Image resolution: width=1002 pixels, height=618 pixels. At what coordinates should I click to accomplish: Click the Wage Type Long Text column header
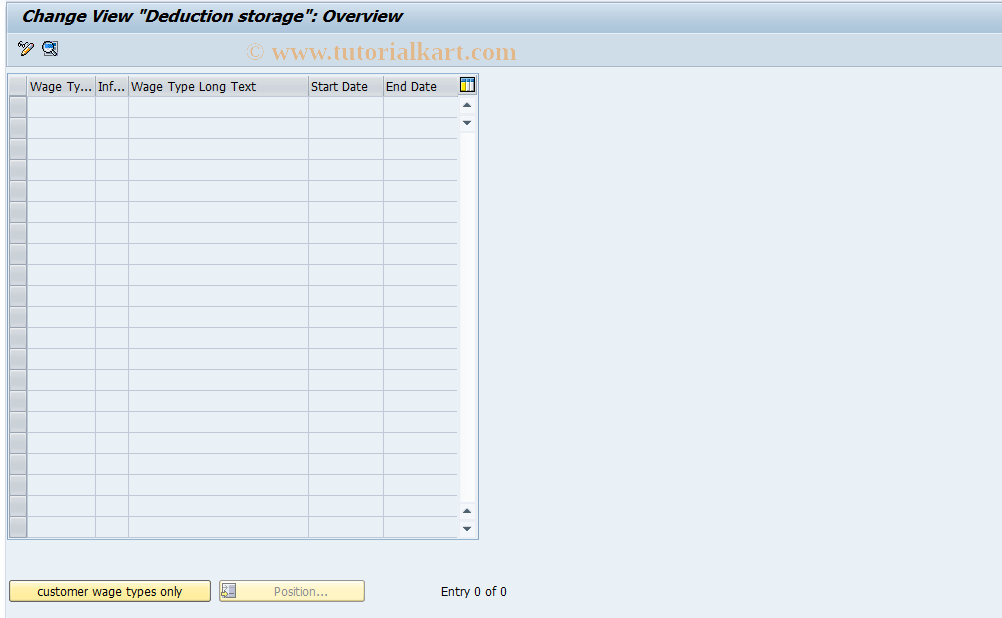pyautogui.click(x=219, y=86)
